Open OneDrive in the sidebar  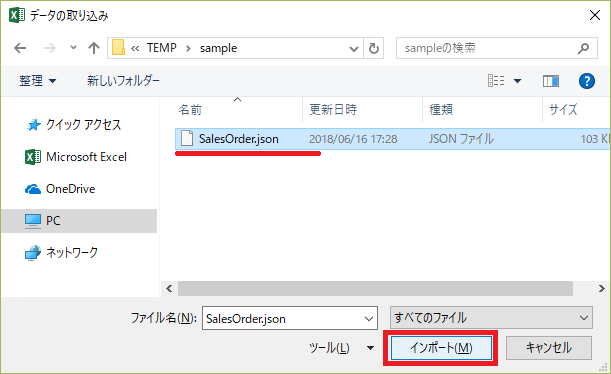point(70,189)
